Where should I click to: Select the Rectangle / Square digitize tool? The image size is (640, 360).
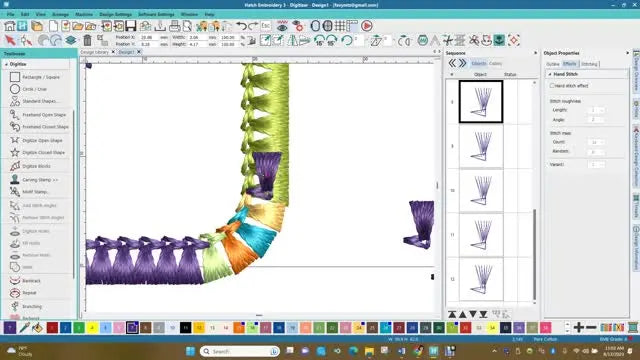pos(35,77)
